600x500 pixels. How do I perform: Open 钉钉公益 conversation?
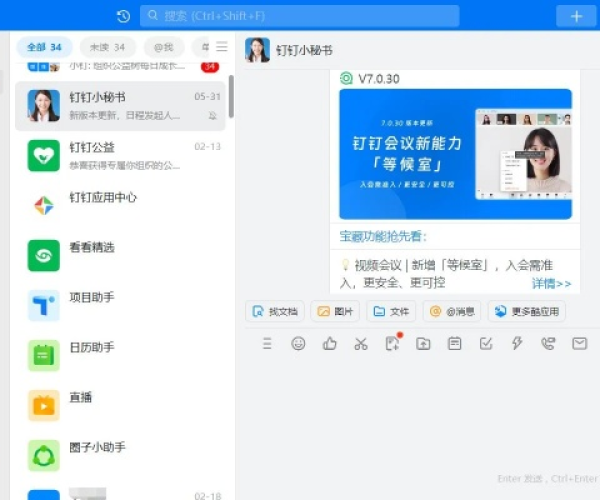tap(120, 156)
